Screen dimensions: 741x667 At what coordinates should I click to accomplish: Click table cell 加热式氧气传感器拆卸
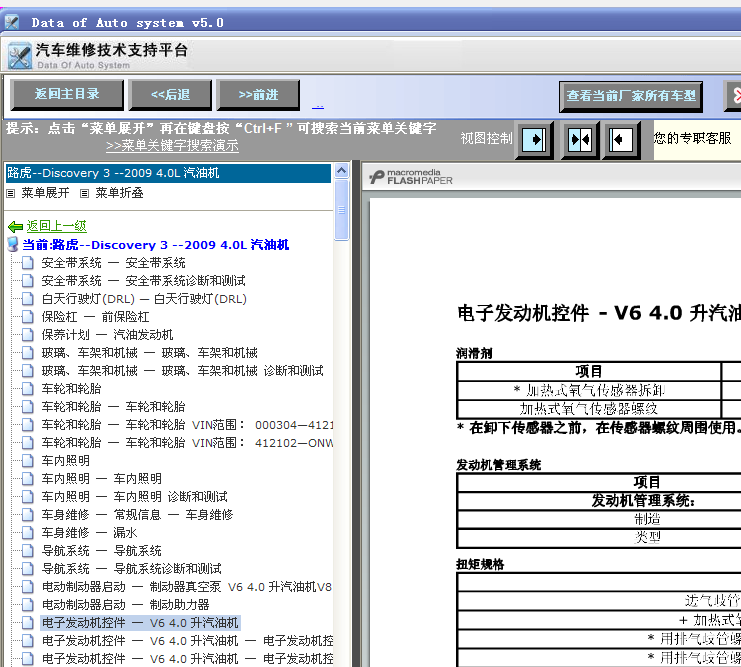tap(589, 390)
